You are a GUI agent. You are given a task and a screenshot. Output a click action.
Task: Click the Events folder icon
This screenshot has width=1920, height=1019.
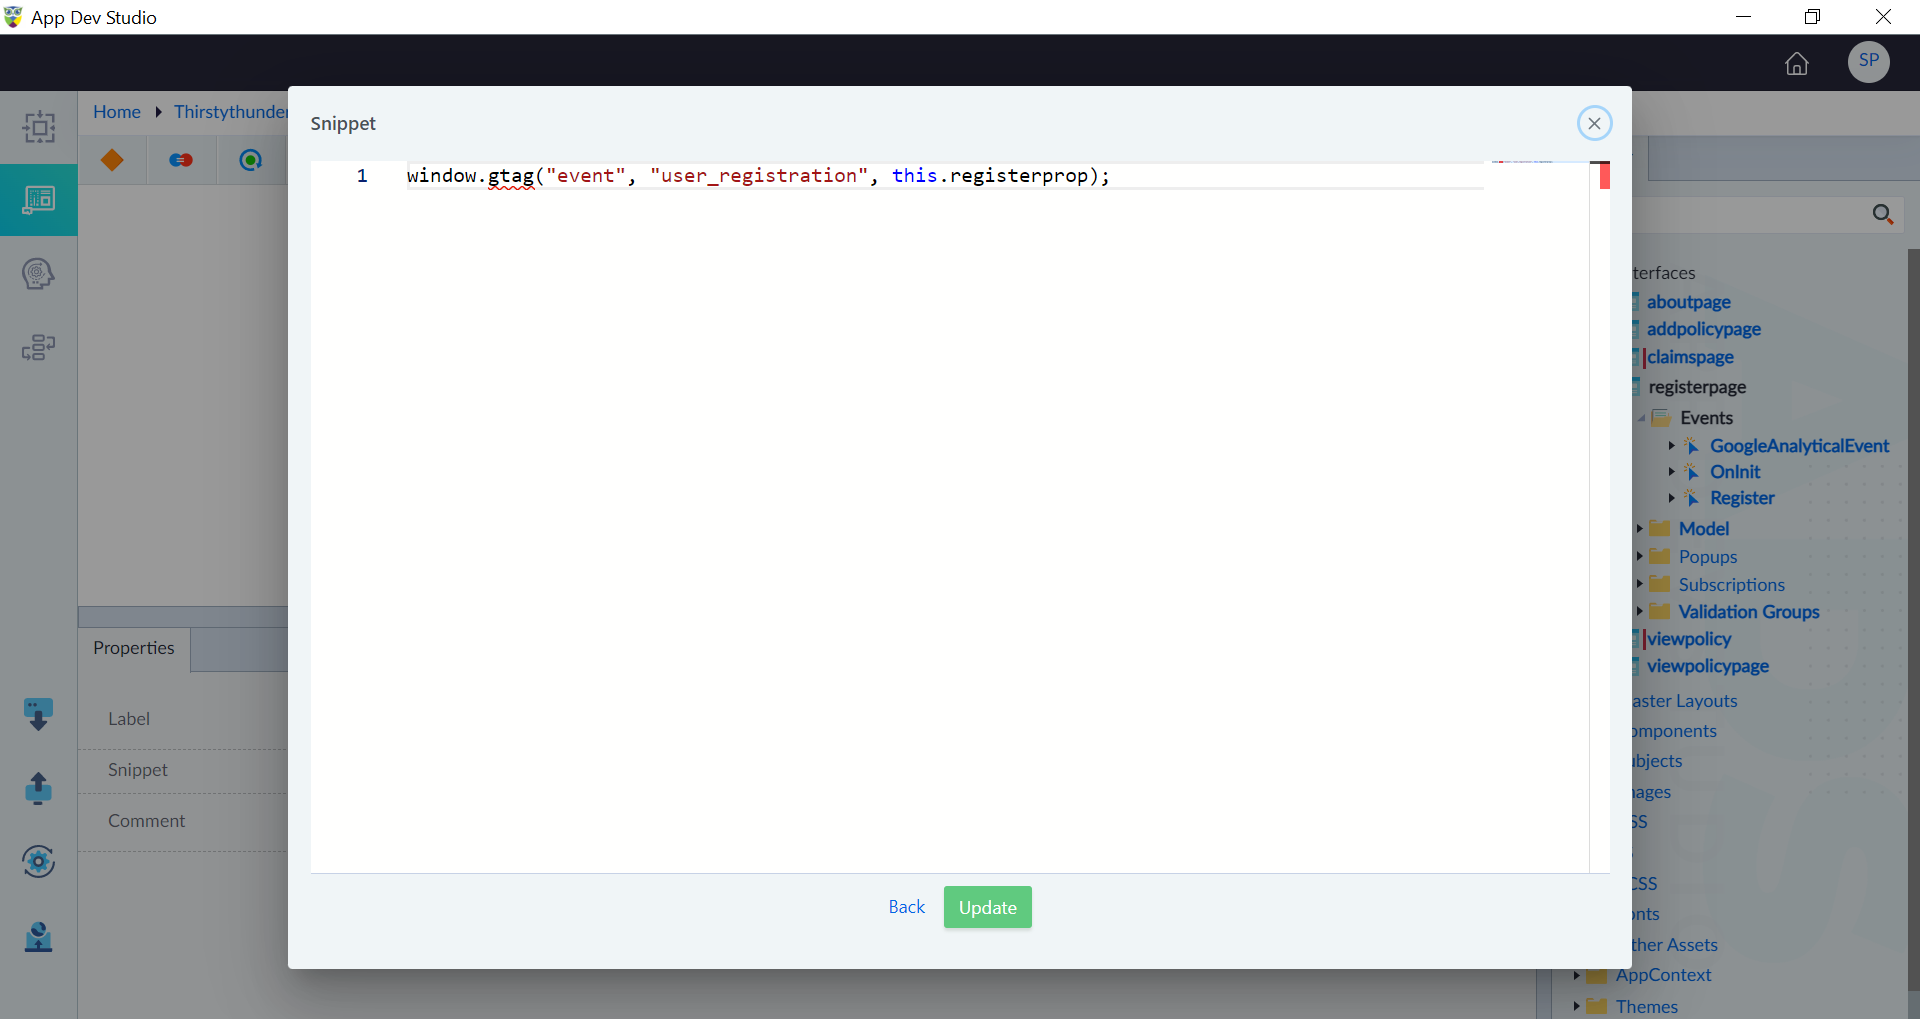click(1661, 417)
